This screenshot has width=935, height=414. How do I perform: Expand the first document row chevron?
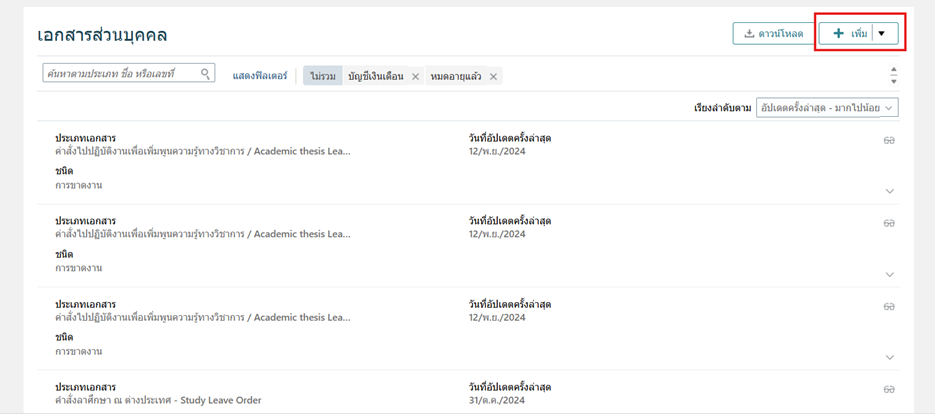tap(889, 191)
